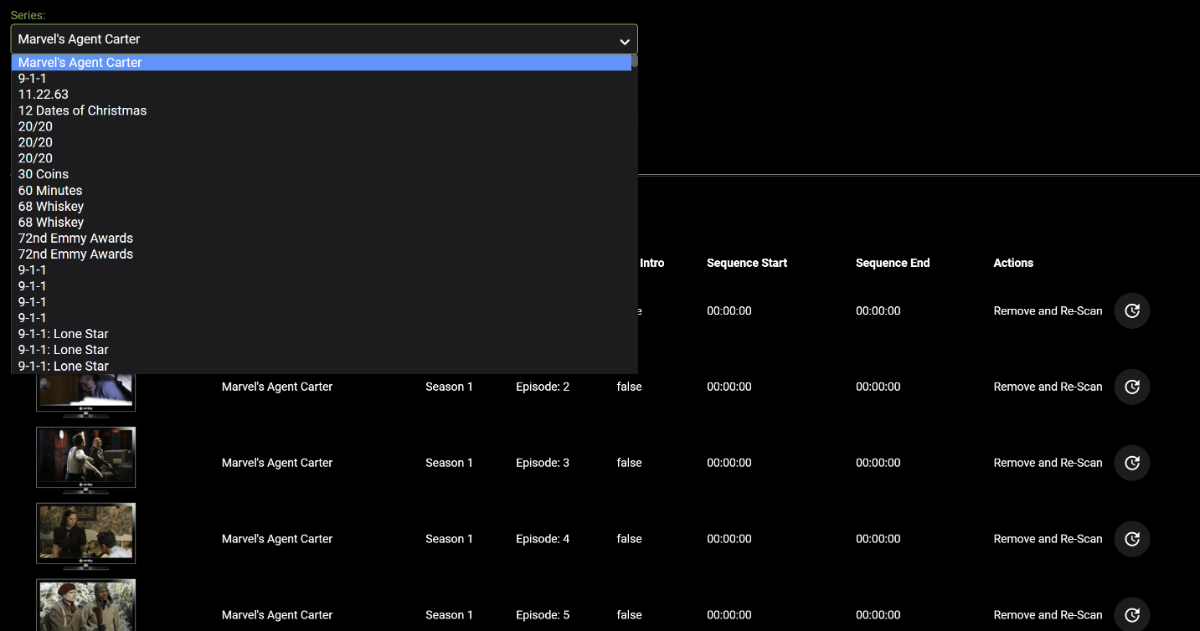Select 30 Coins from the series options
This screenshot has height=631, width=1200.
43,174
